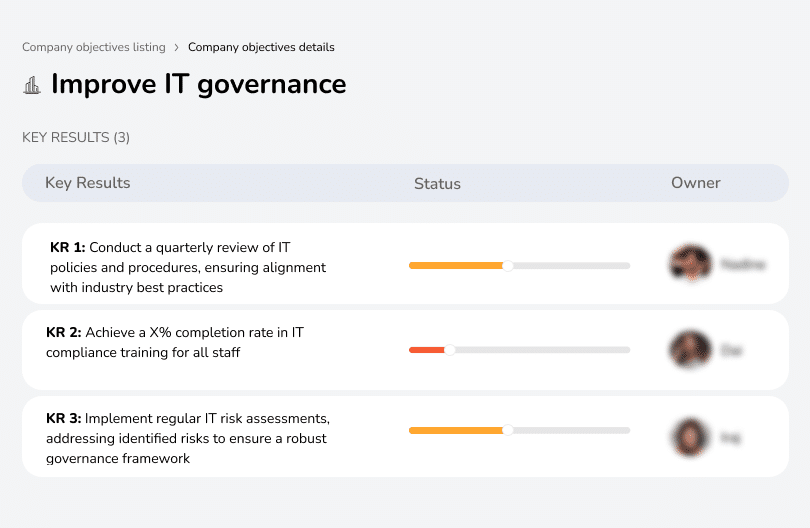Click the Improve IT governance title
This screenshot has width=810, height=528.
(x=198, y=84)
